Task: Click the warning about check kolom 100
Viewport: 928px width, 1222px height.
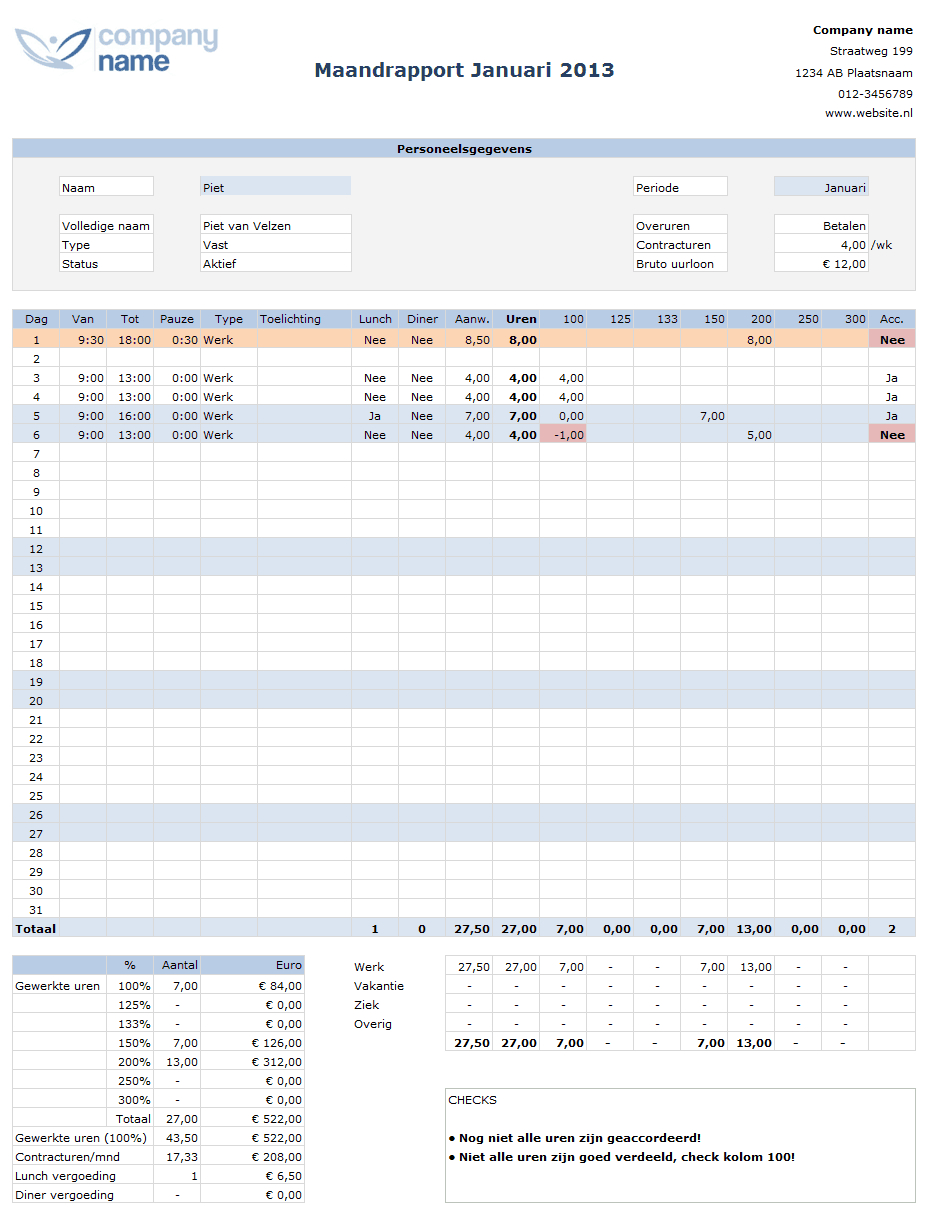Action: point(622,1156)
